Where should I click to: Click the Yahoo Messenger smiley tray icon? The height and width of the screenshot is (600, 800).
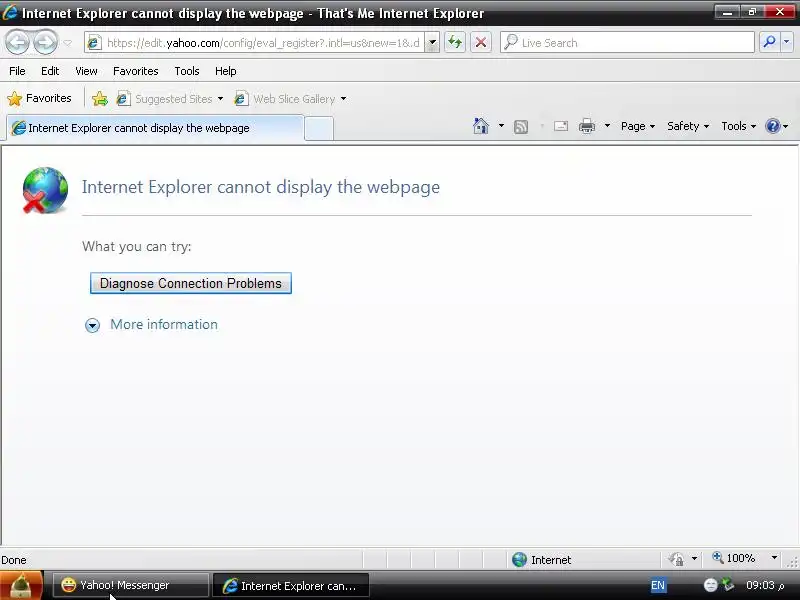pos(710,585)
